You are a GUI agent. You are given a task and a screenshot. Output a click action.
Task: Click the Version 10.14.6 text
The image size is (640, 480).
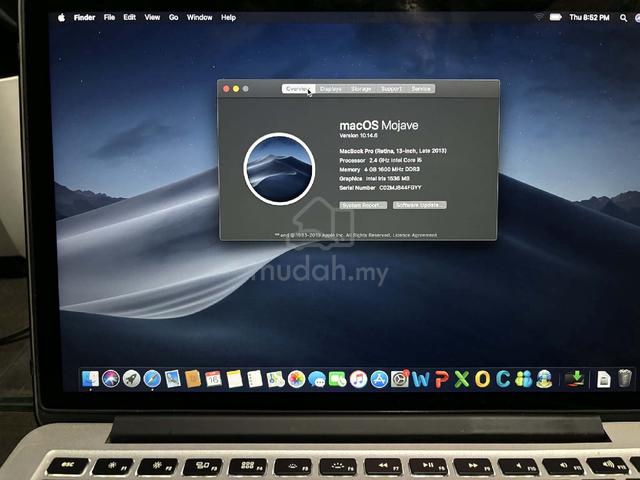(x=358, y=136)
